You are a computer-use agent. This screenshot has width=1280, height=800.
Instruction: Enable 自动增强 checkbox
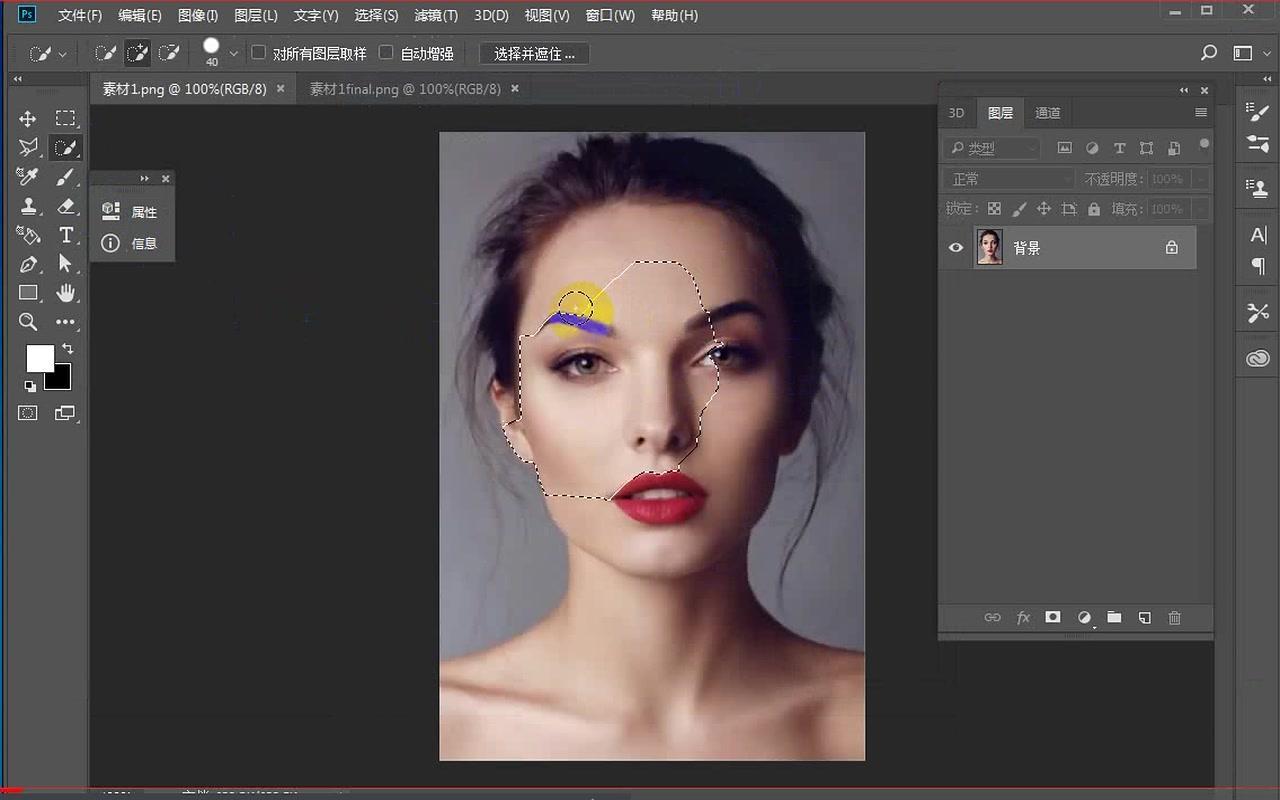click(x=386, y=52)
